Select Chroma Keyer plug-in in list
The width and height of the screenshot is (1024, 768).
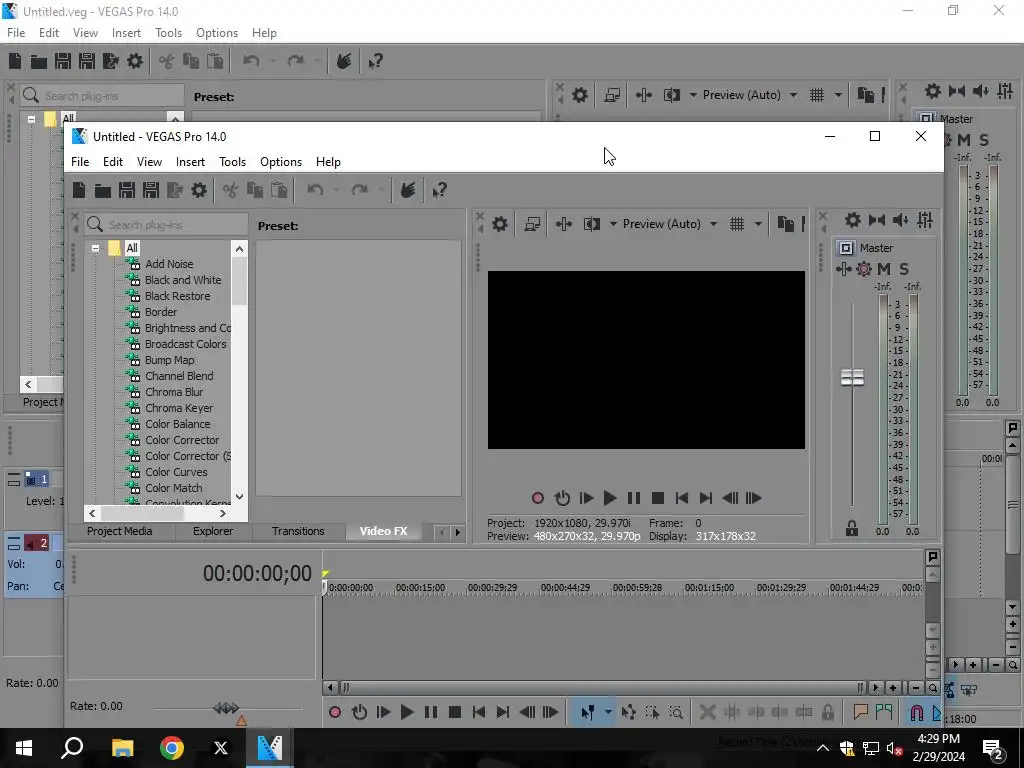(179, 408)
